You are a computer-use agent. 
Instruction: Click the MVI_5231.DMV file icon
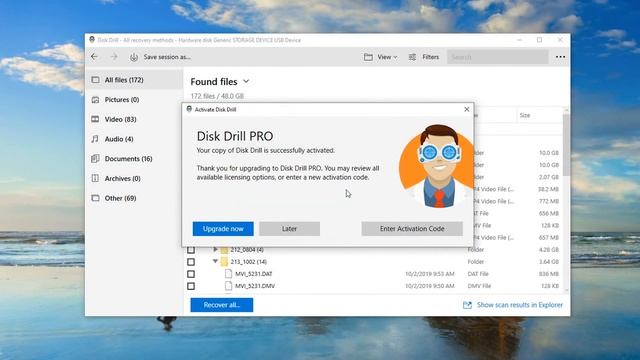229,286
